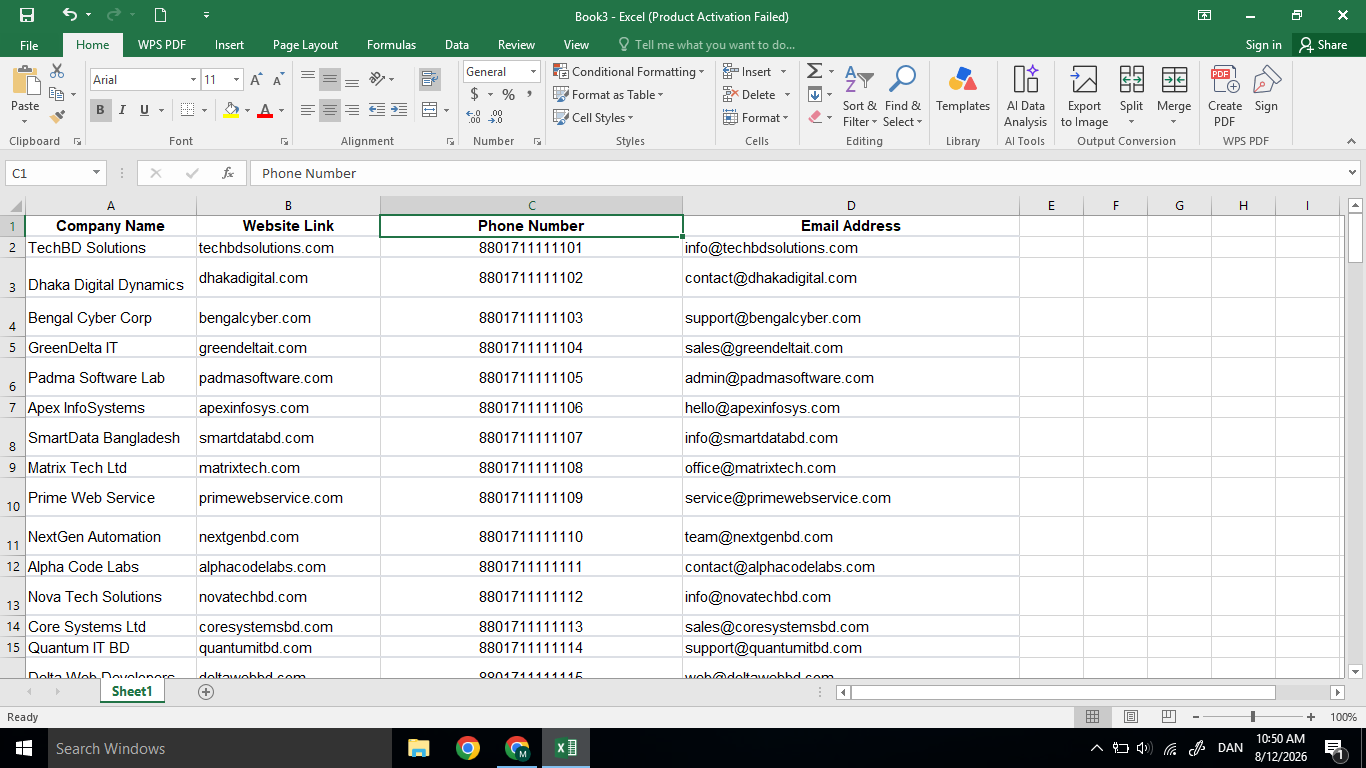Apply Percent Style format
The image size is (1366, 768).
point(508,94)
